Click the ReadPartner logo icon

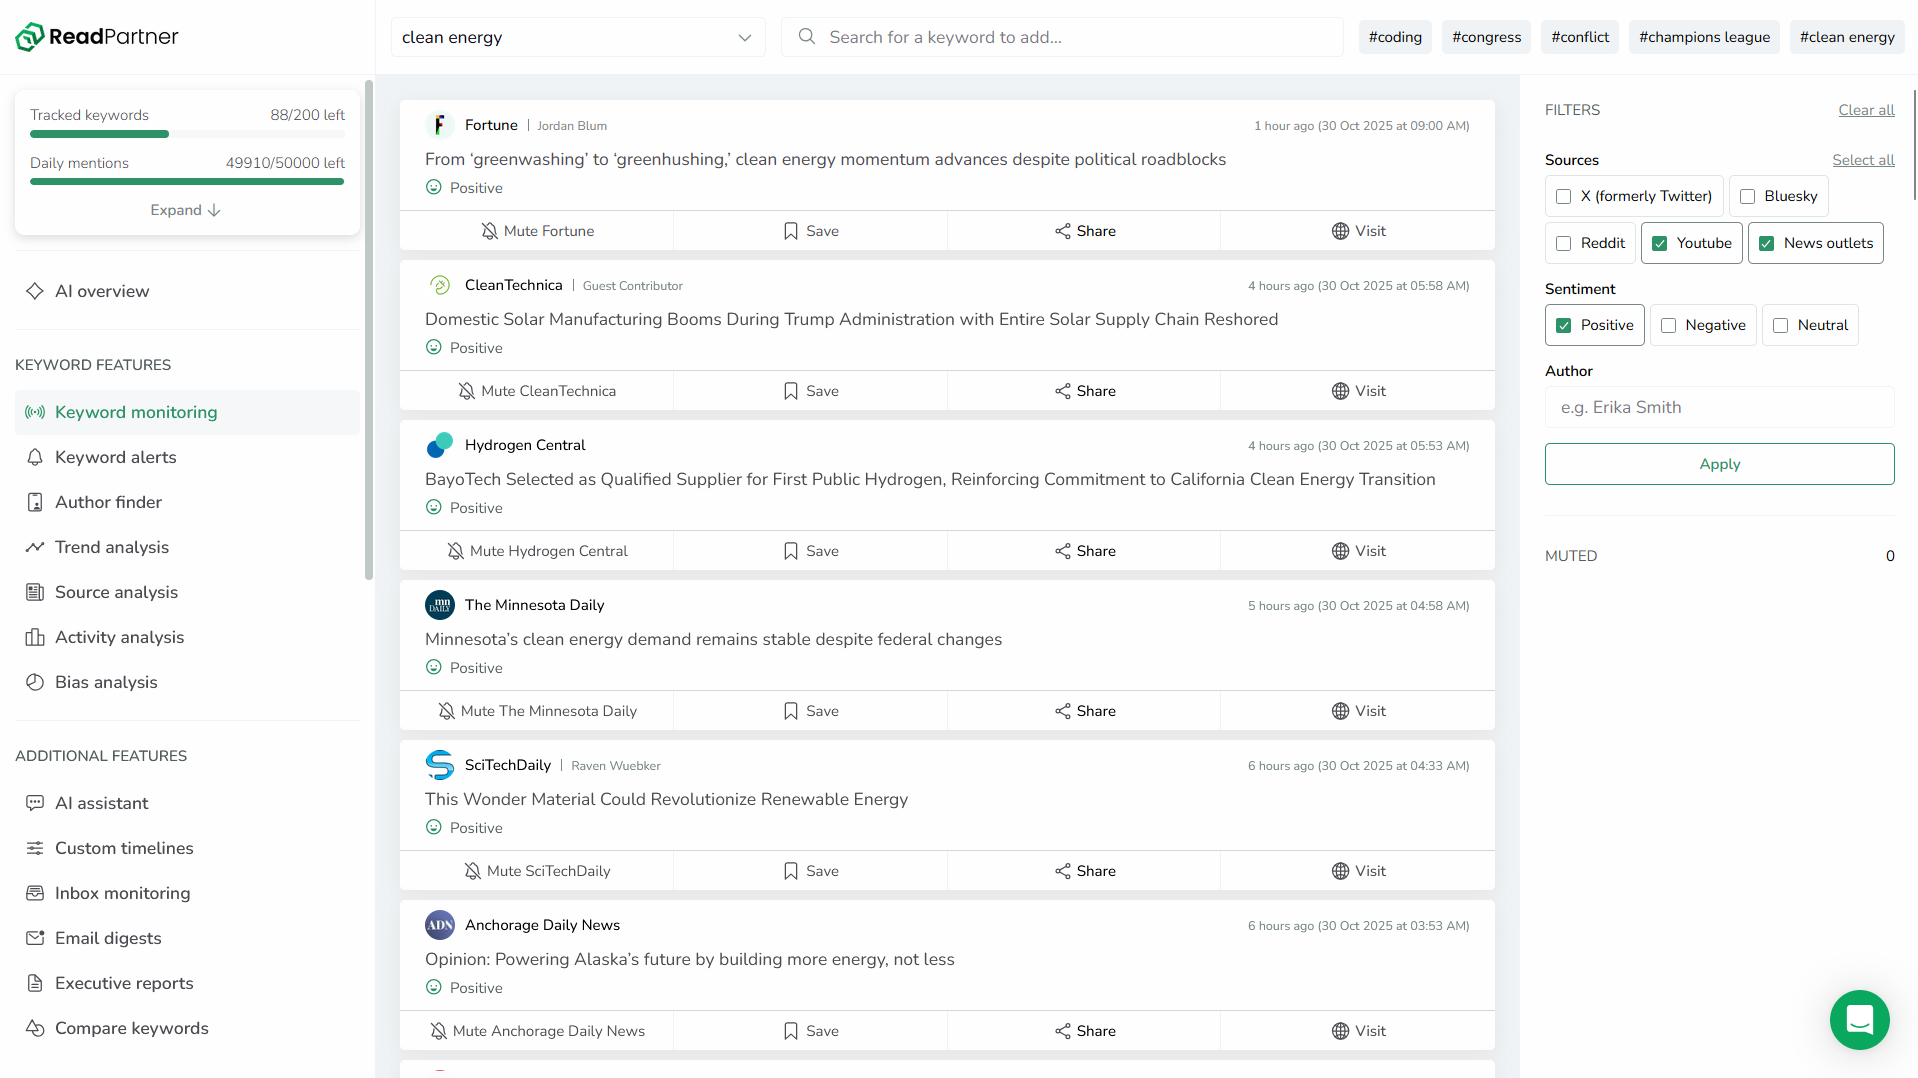(30, 37)
